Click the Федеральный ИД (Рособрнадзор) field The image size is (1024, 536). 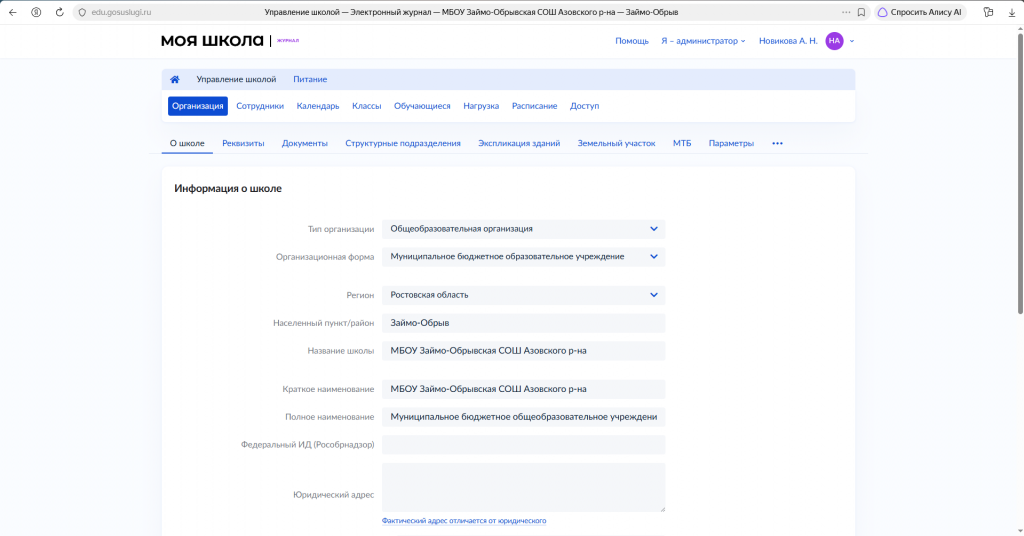tap(524, 445)
